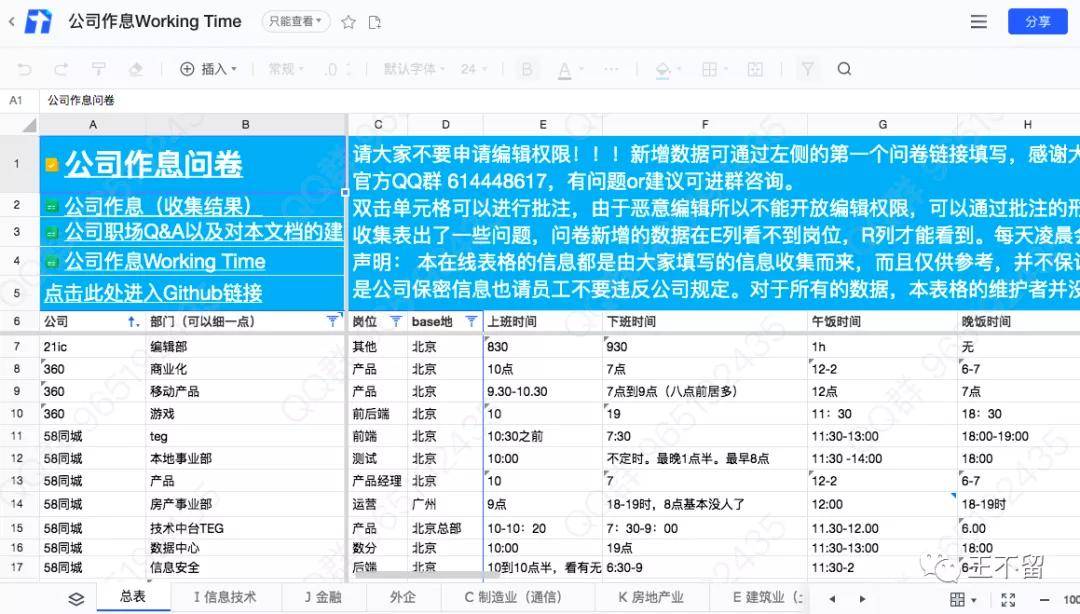The image size is (1080, 614).
Task: Click the merge cells icon
Action: tap(755, 69)
